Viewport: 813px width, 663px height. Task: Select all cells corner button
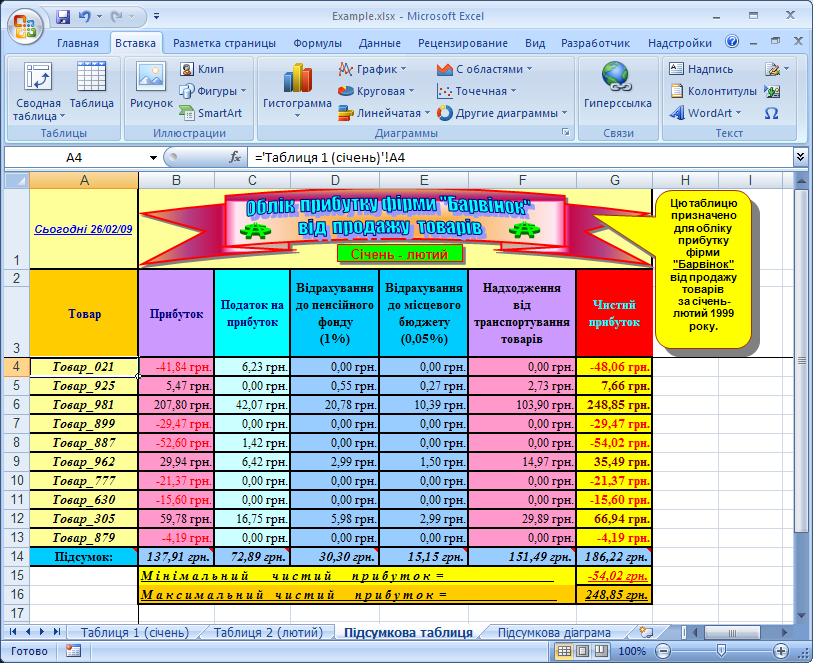[17, 180]
